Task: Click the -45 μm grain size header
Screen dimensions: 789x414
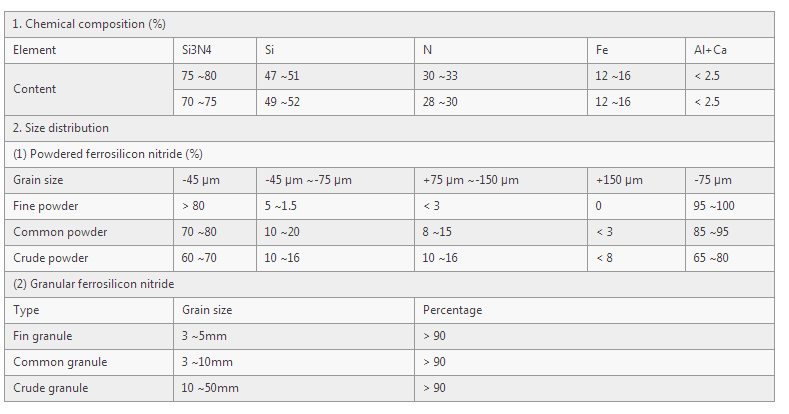Action: [215, 180]
